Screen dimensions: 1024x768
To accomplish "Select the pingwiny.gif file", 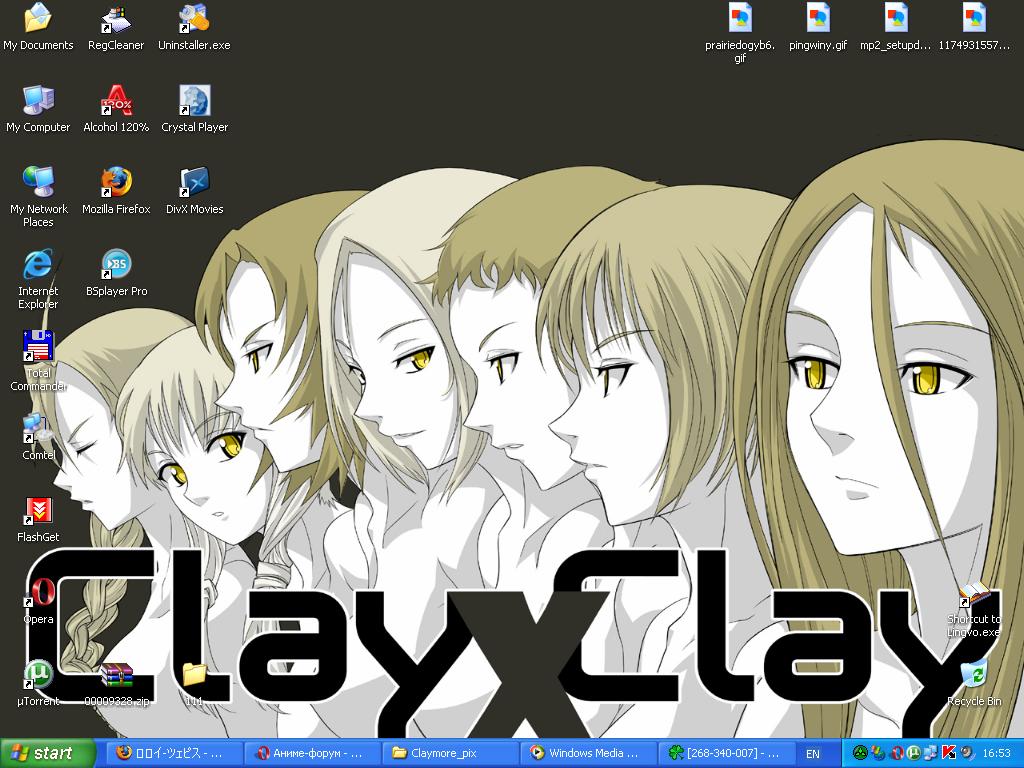I will click(818, 26).
